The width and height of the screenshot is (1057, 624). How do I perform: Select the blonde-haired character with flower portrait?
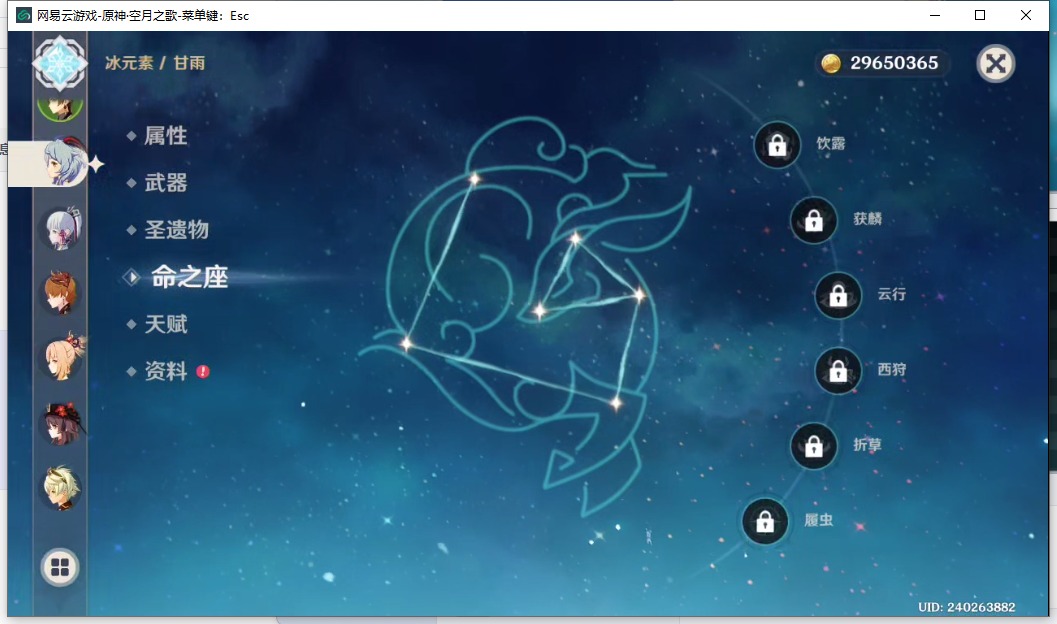(63, 357)
